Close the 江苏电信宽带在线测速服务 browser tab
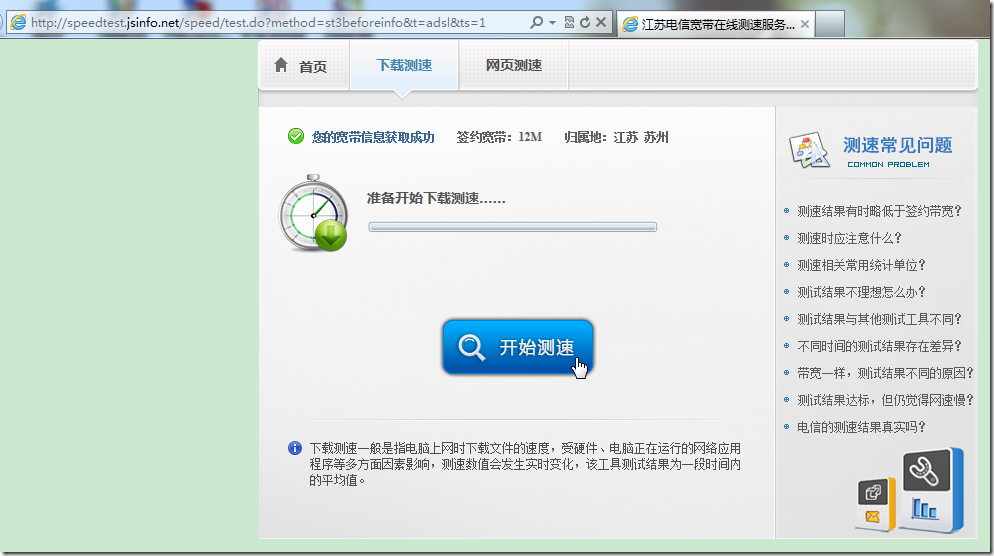 click(x=804, y=24)
